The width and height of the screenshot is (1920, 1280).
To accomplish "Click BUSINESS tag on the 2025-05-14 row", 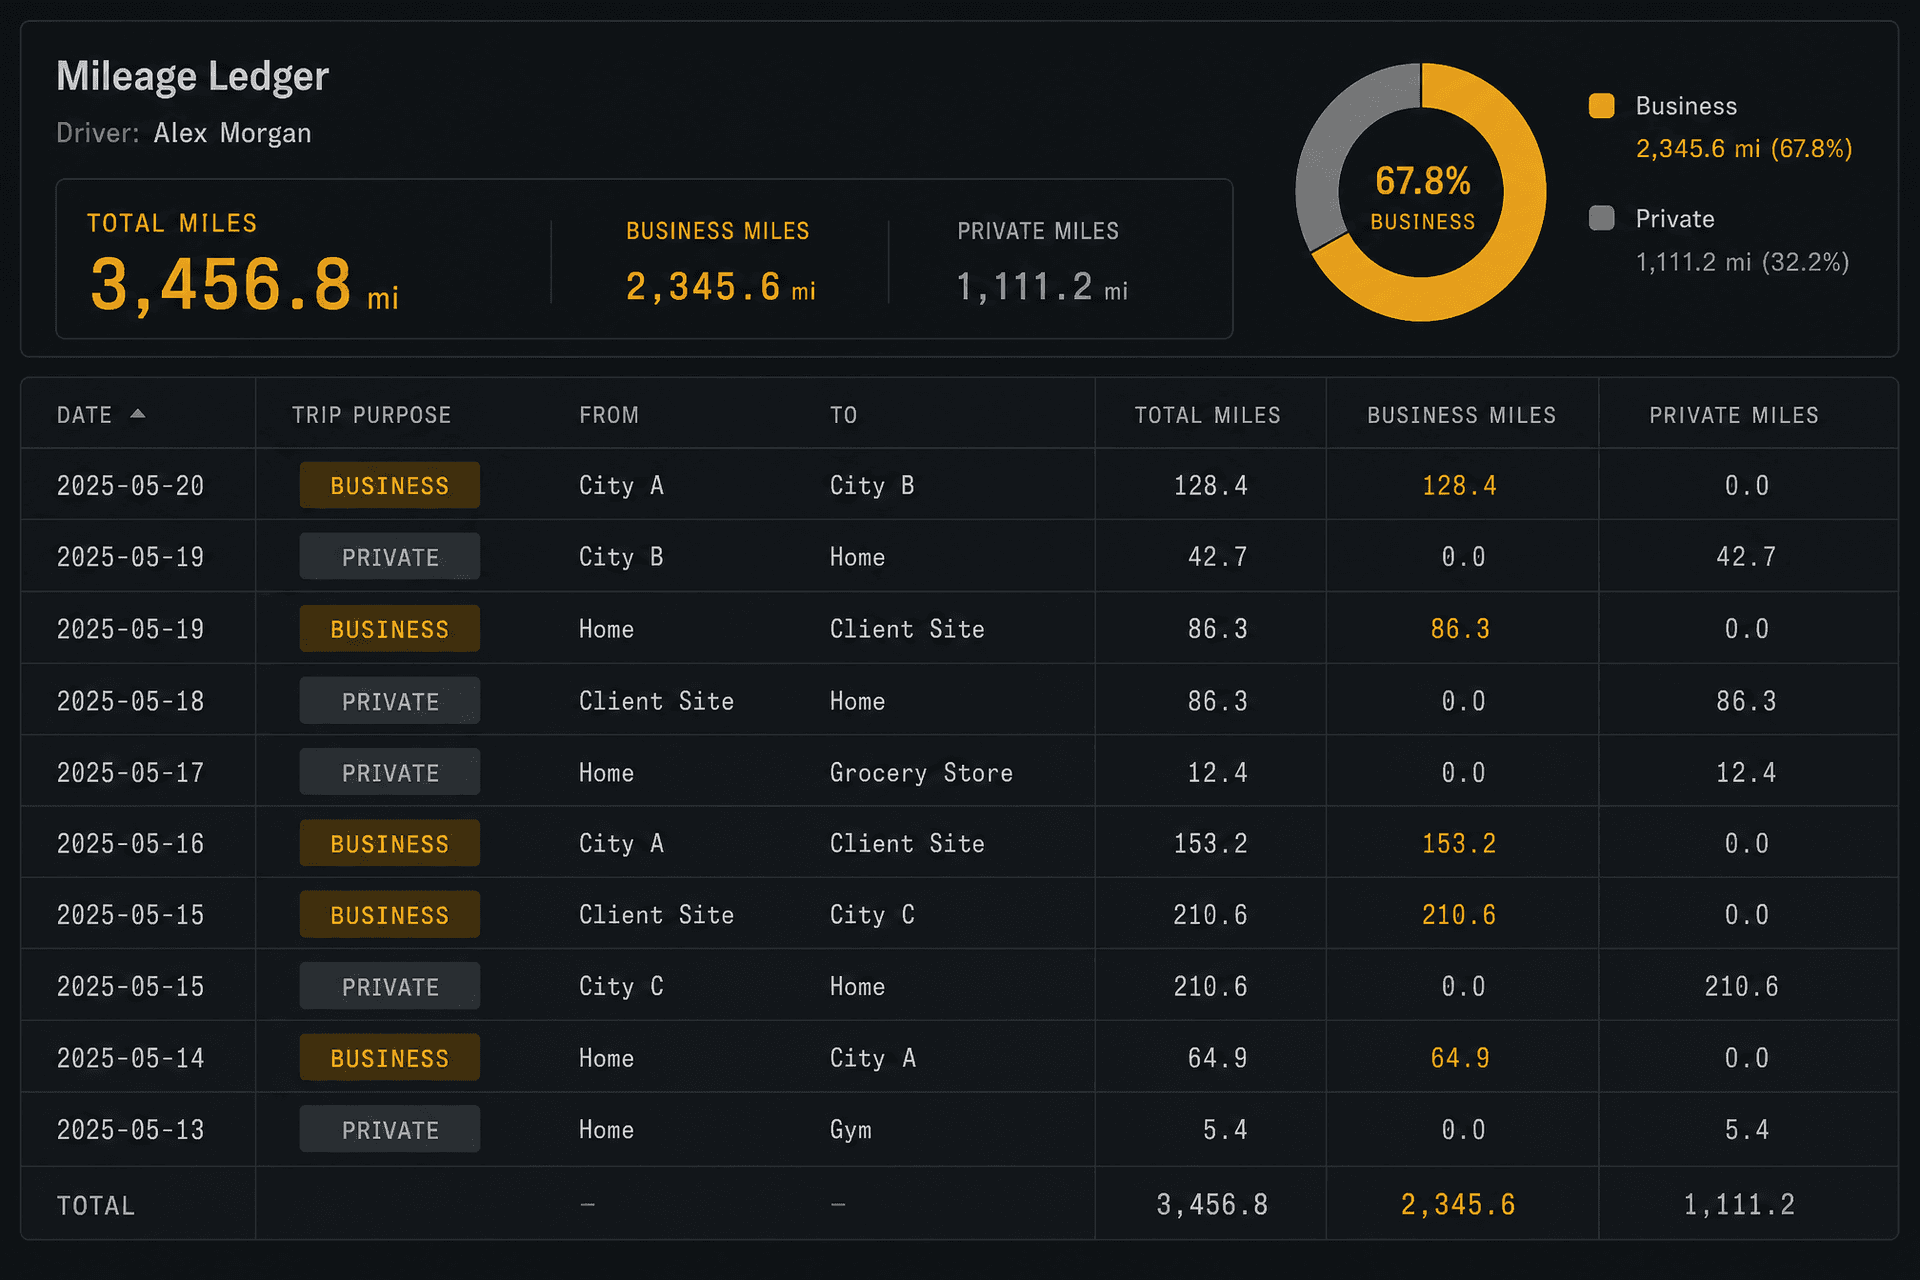I will coord(390,1057).
